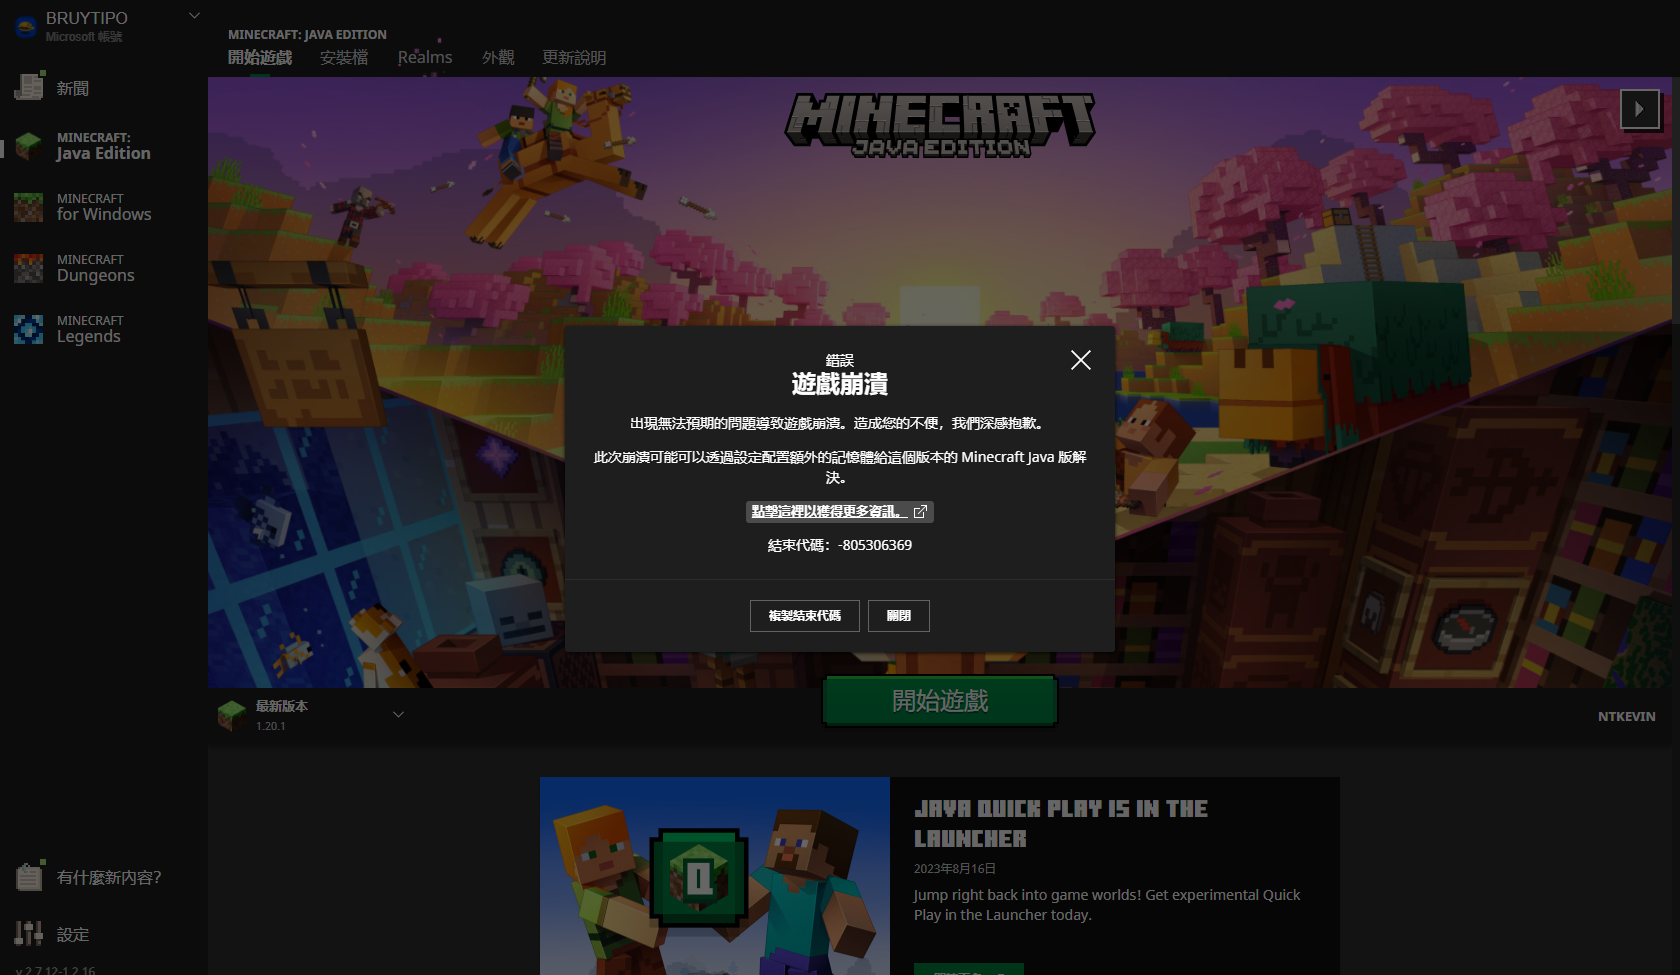This screenshot has height=975, width=1680.
Task: Open Minecraft Dungeons icon
Action: pyautogui.click(x=29, y=268)
